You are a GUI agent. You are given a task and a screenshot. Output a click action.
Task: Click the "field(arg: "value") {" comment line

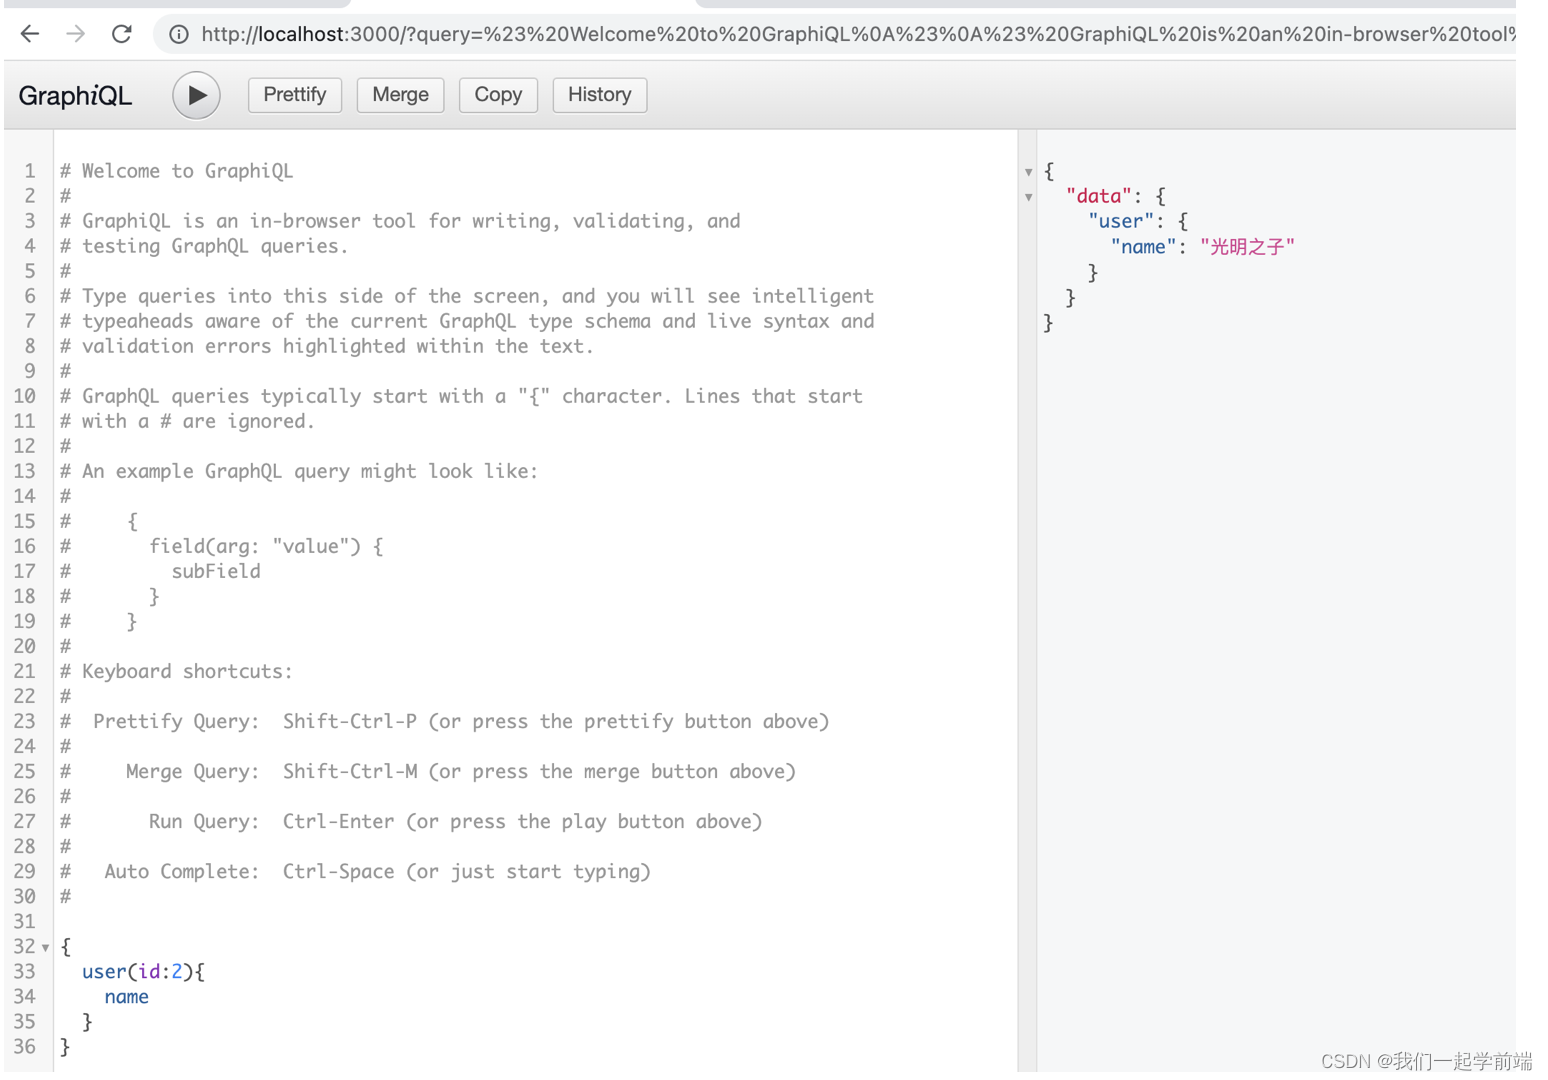(221, 547)
